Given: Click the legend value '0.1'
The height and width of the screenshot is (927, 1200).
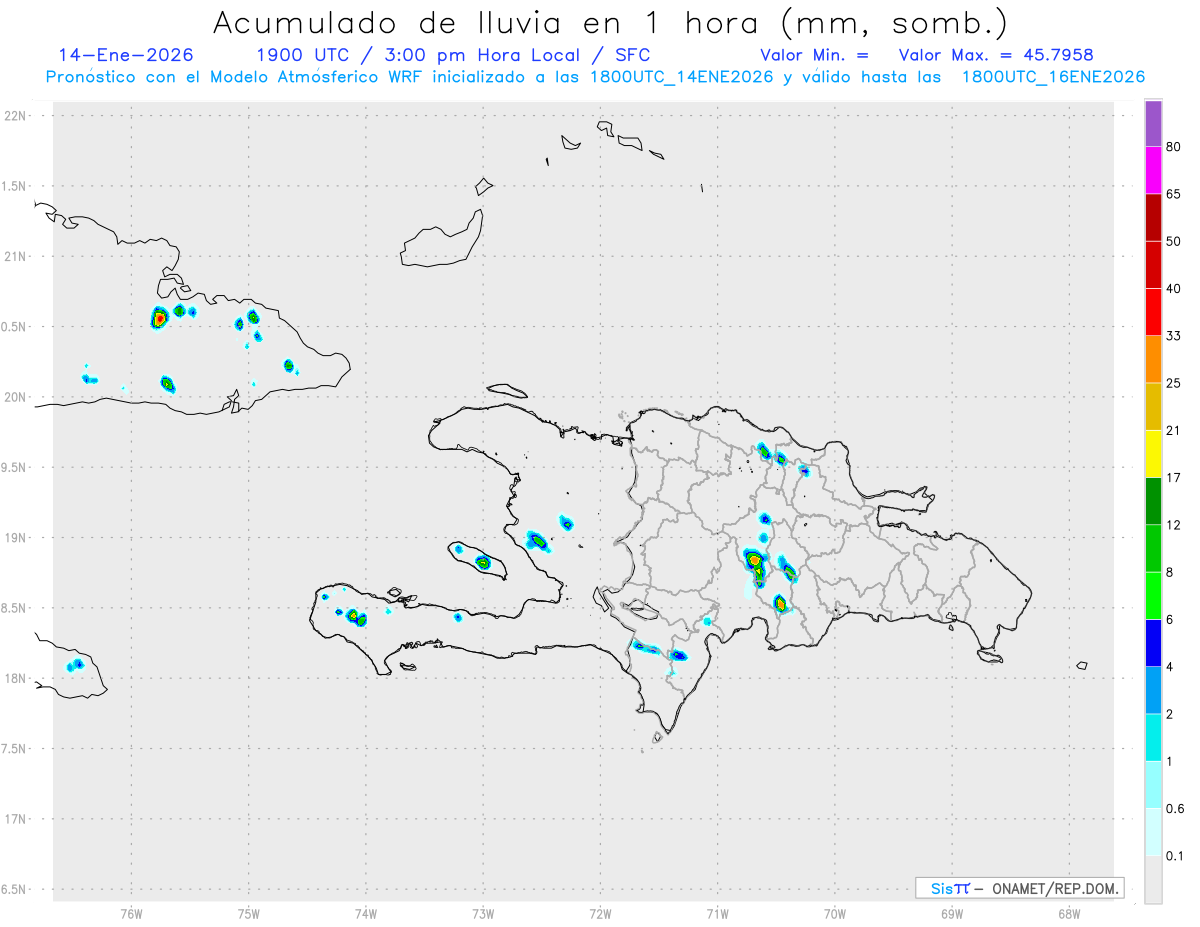Looking at the screenshot, I should (x=1175, y=856).
